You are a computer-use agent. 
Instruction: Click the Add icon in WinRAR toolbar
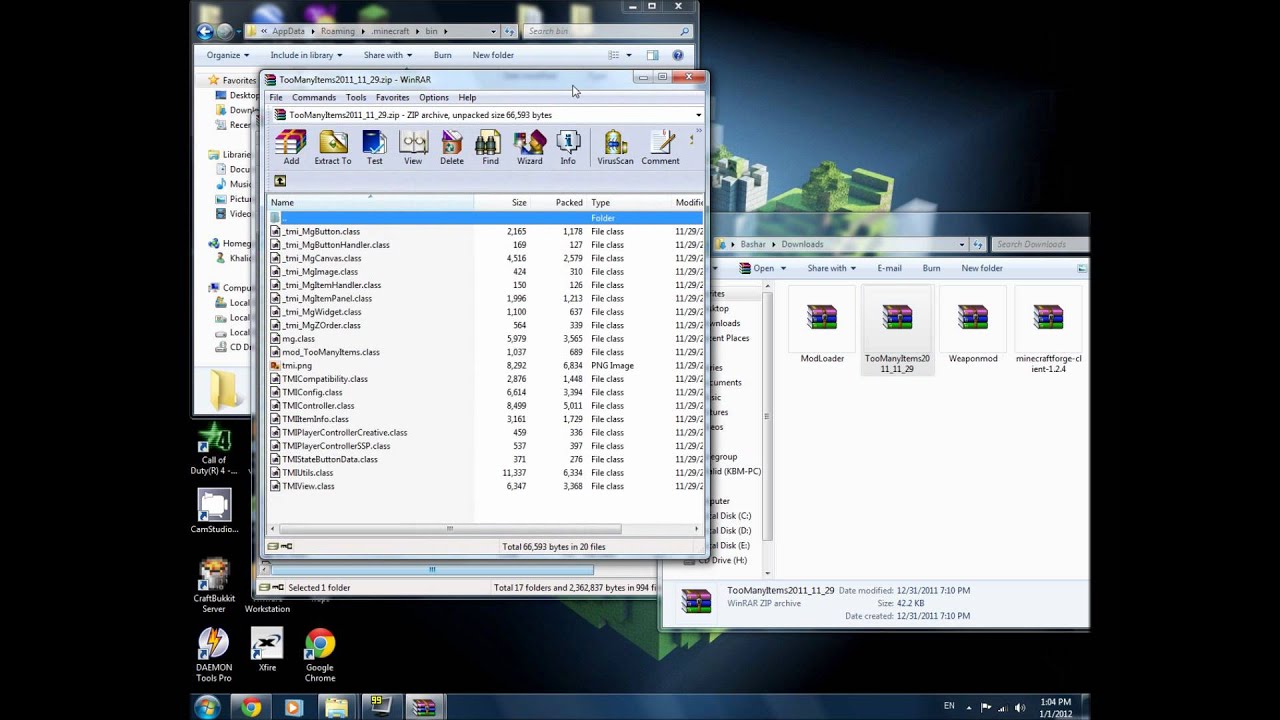click(291, 148)
